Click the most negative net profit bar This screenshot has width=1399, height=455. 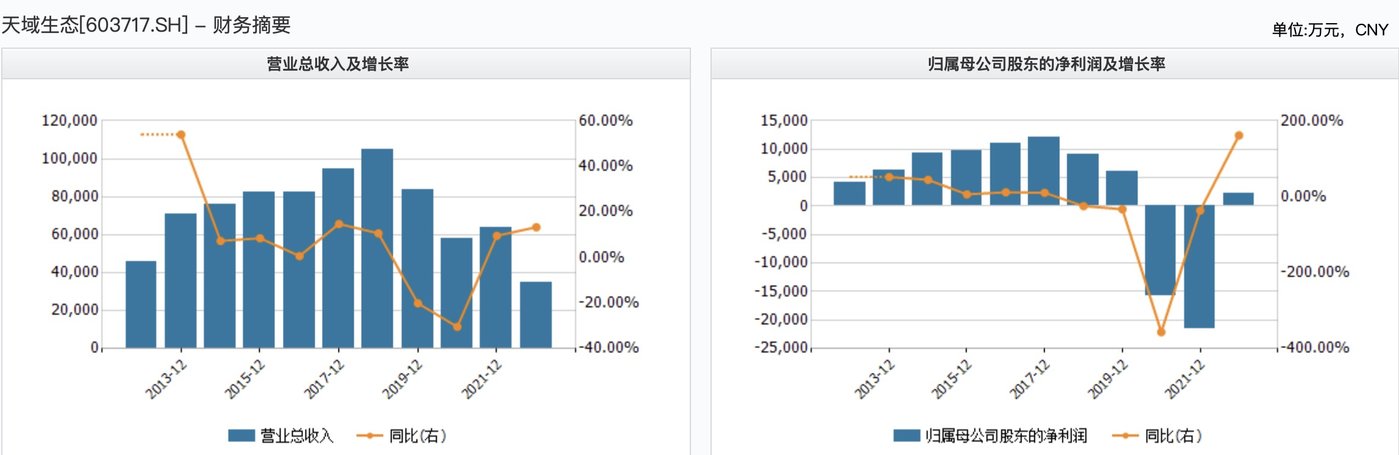[x=1199, y=267]
